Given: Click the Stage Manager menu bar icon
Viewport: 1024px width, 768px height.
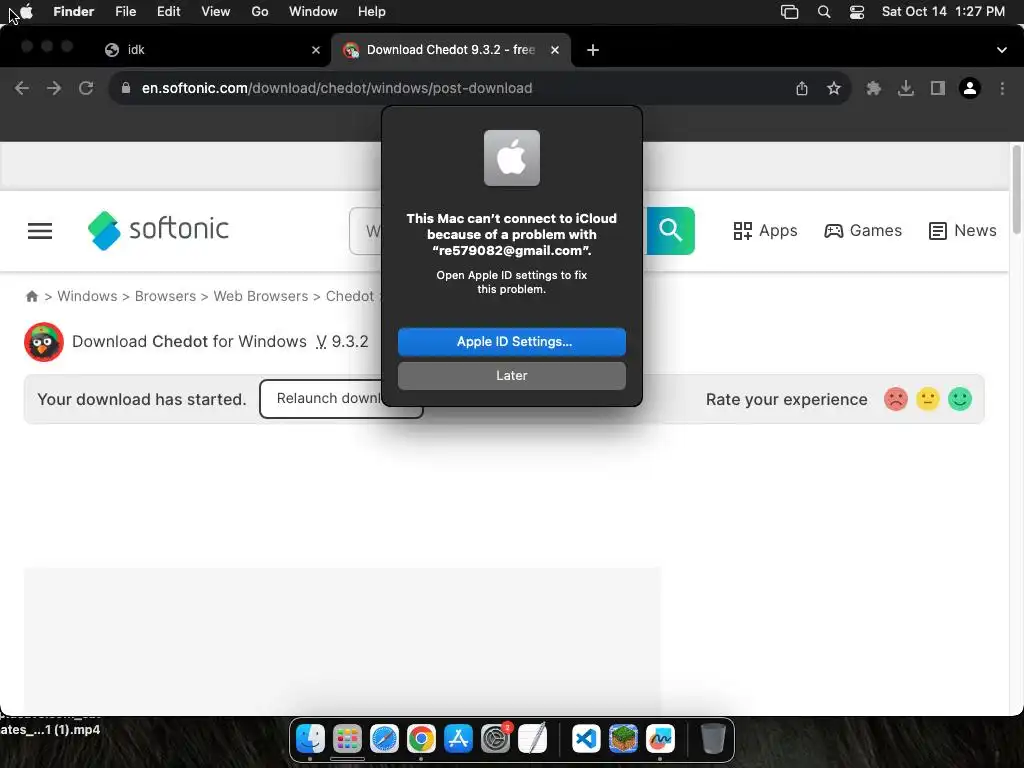Looking at the screenshot, I should [790, 12].
